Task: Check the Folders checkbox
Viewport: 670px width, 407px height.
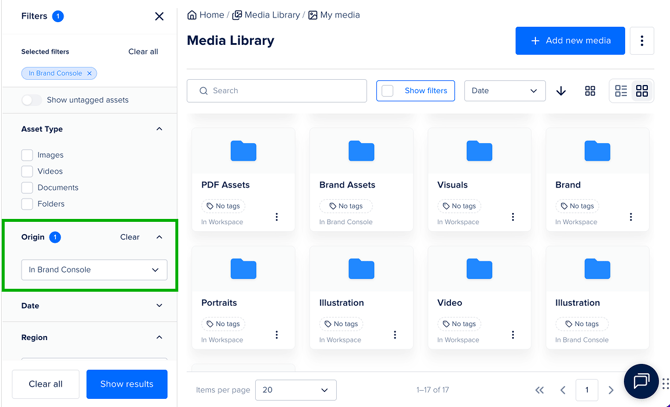Action: pos(27,204)
